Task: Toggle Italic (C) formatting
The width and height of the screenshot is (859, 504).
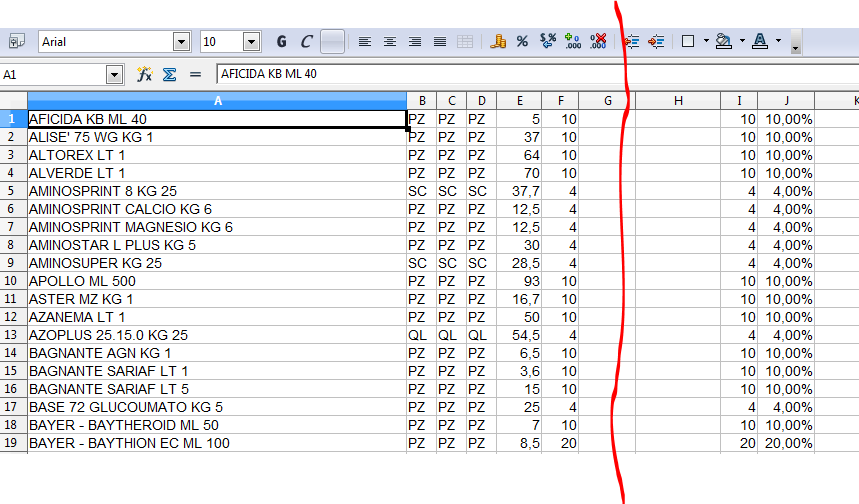Action: (x=307, y=42)
